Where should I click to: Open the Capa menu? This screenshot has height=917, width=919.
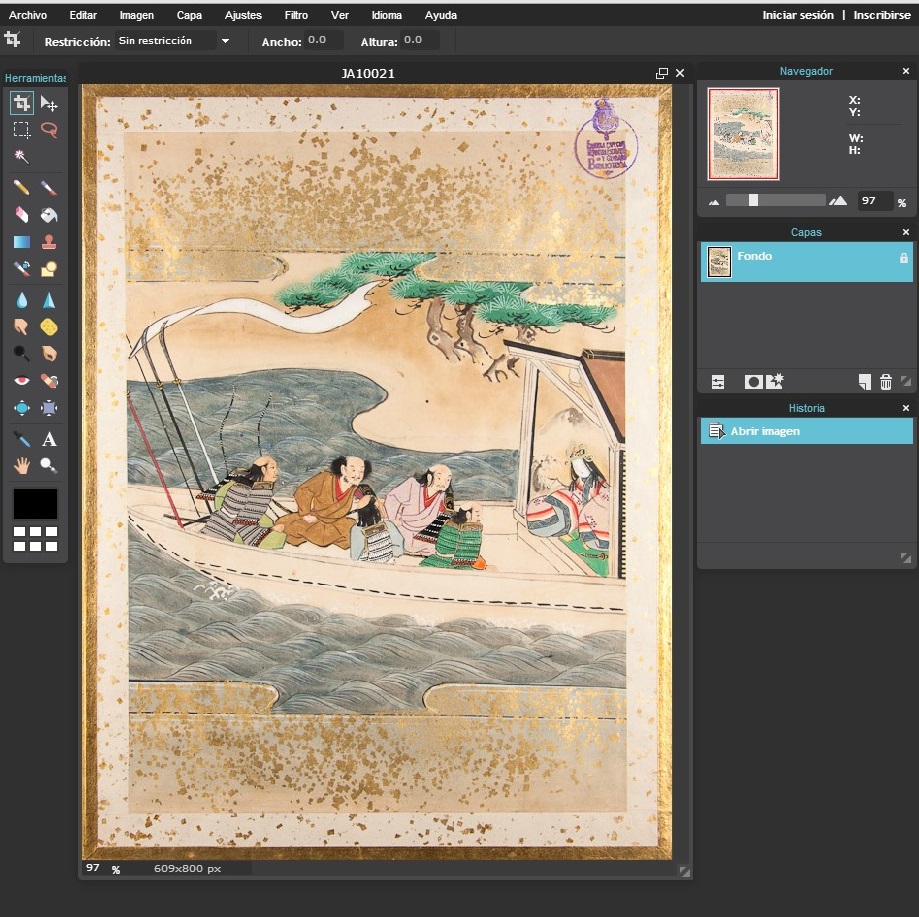coord(189,15)
